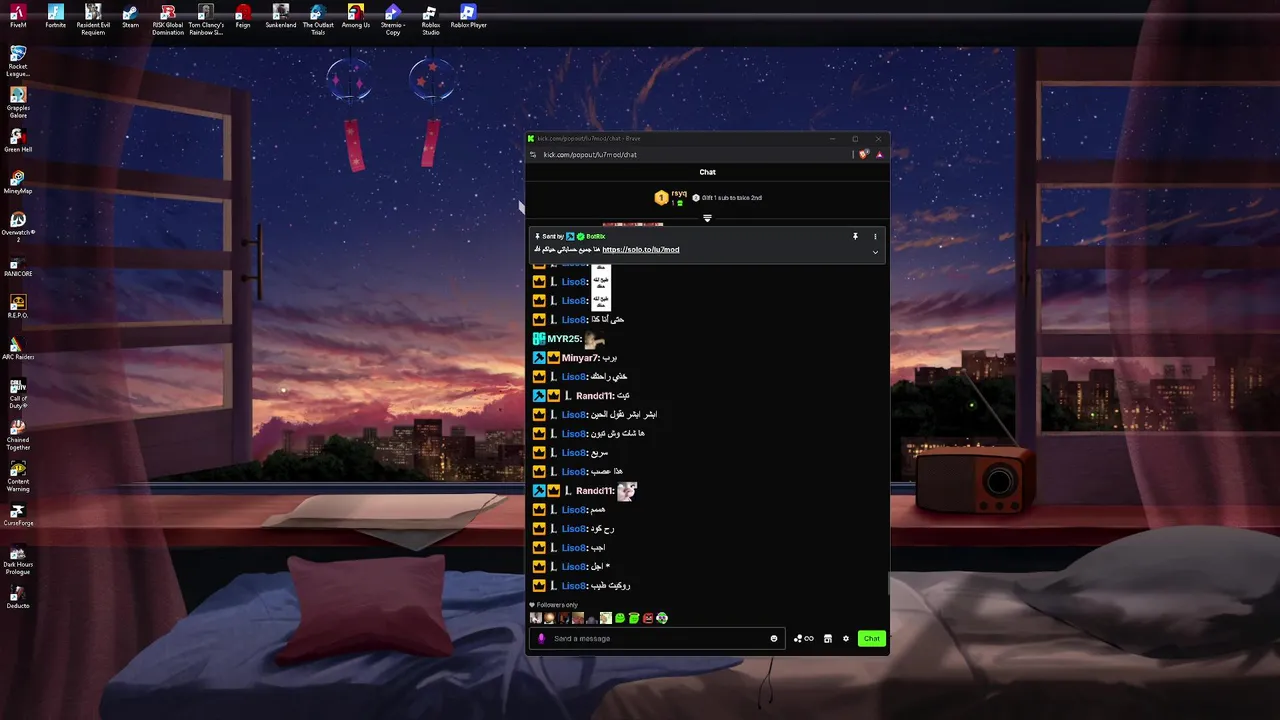Open PANICORE desktop shortcut
Screen dimensions: 1280x720
[18, 265]
